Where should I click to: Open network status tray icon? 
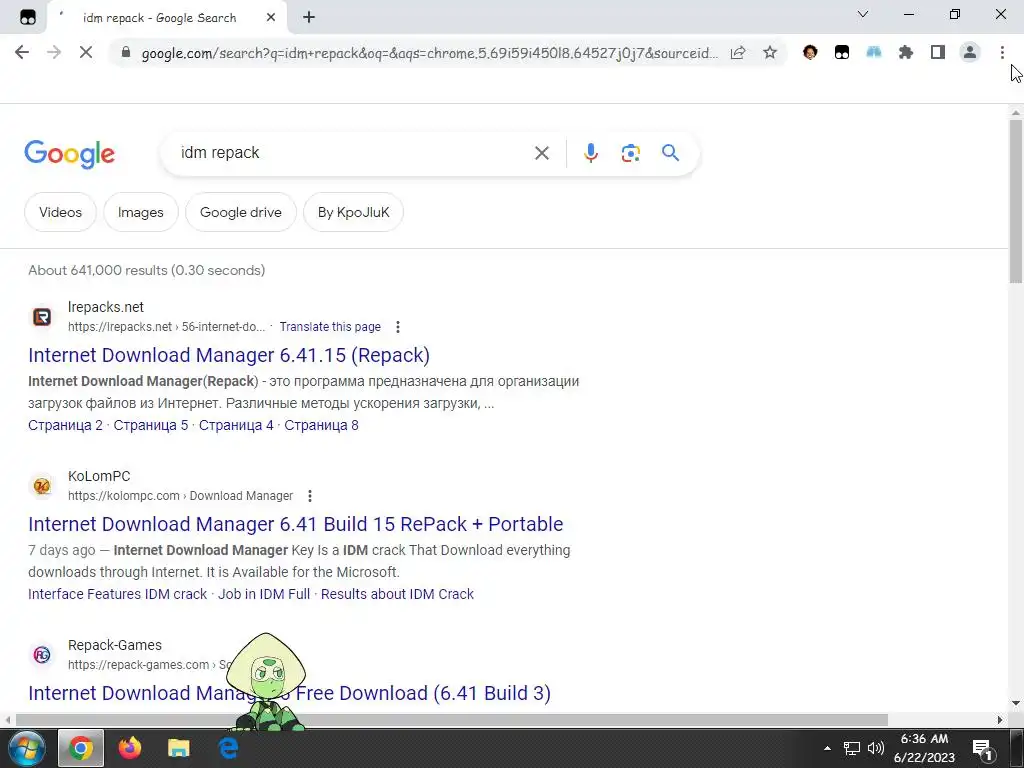(x=852, y=748)
